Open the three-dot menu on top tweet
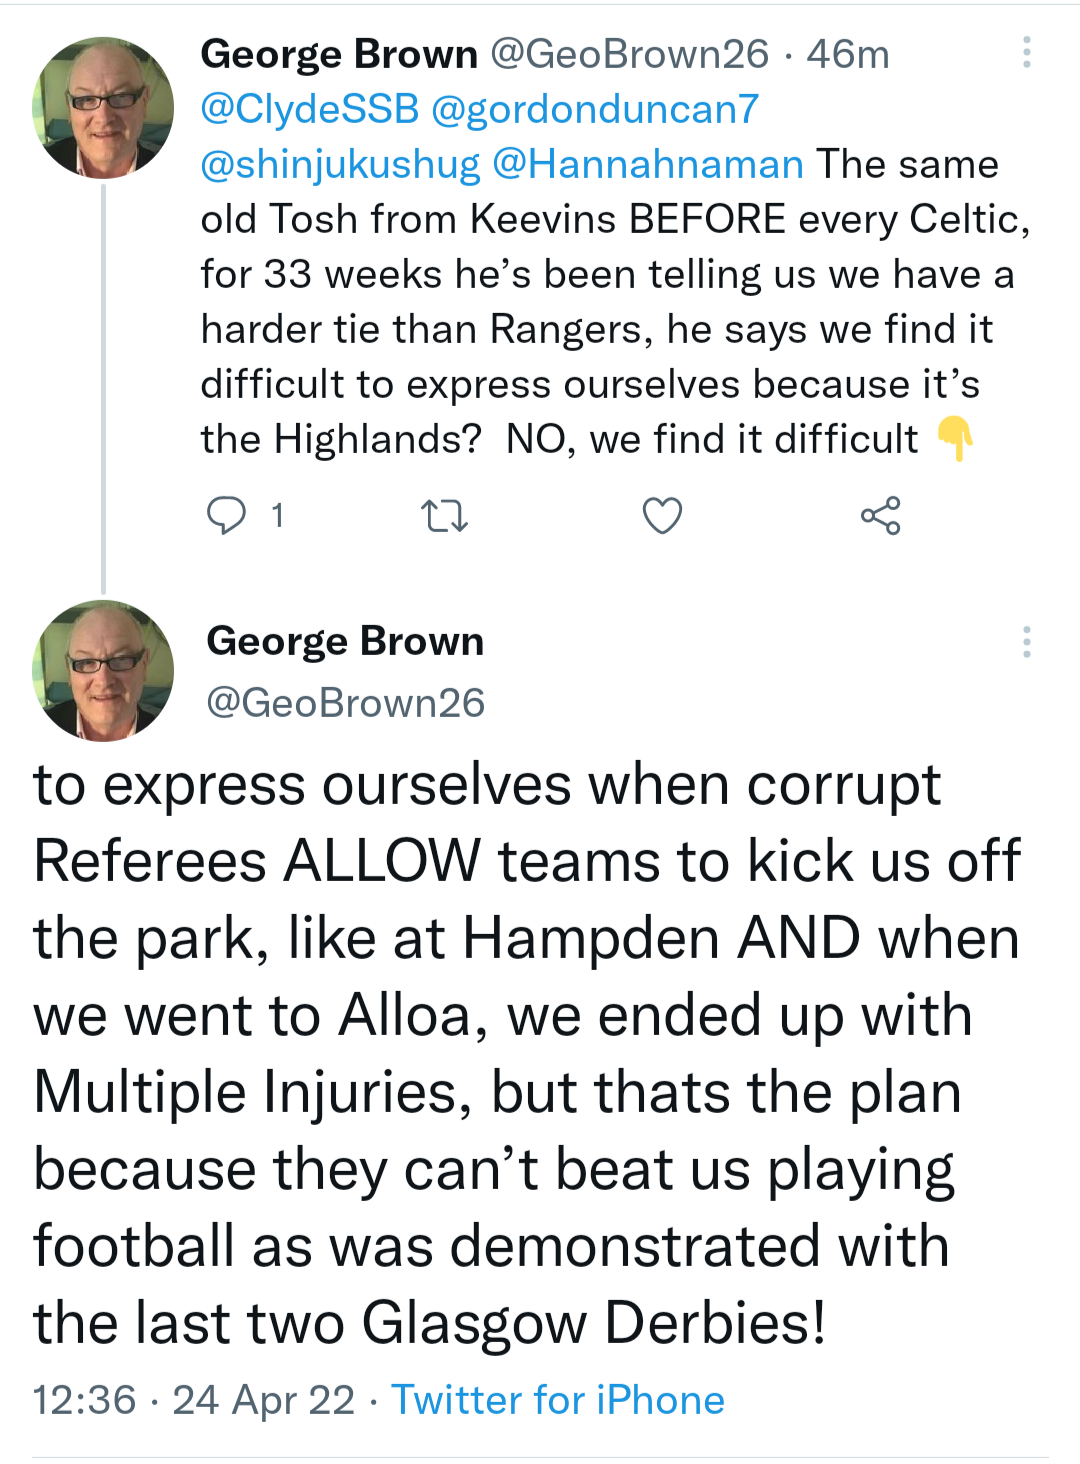Screen dimensions: 1080x1464 (x=1026, y=53)
